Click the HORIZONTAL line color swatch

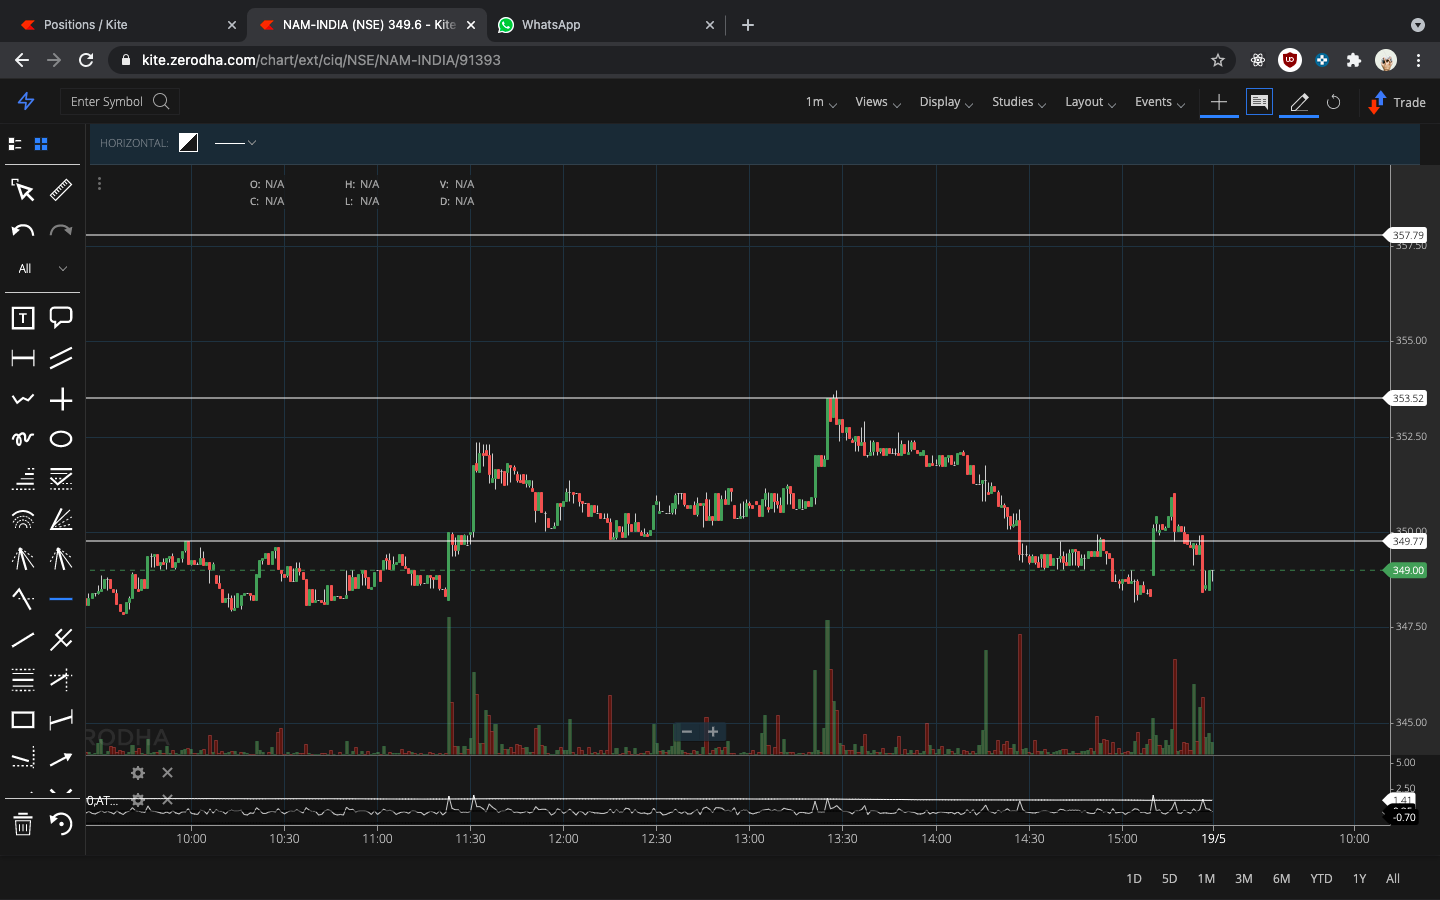tap(188, 142)
